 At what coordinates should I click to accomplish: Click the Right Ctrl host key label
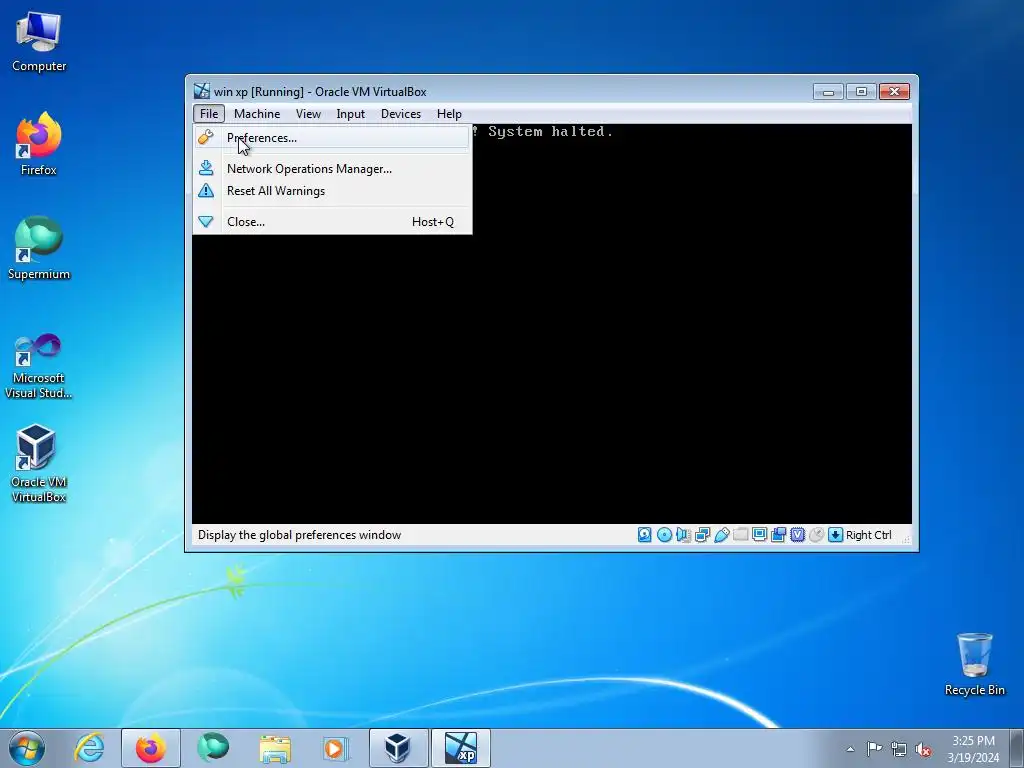point(869,535)
